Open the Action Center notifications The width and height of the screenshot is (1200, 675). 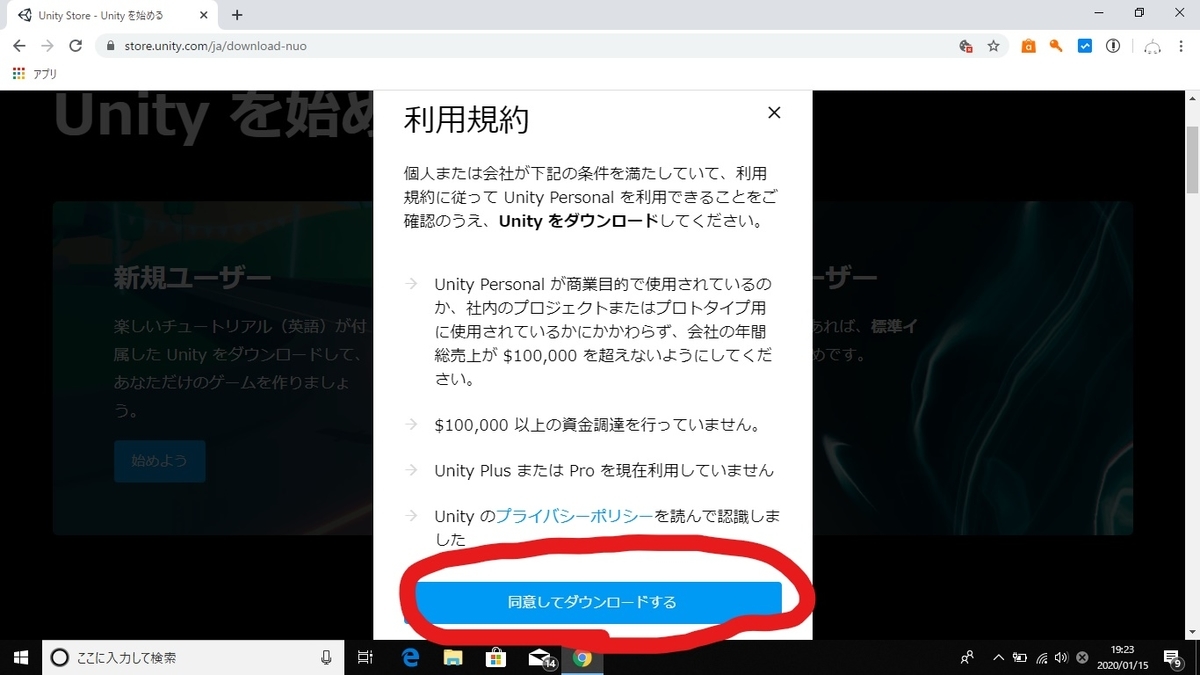coord(1174,657)
